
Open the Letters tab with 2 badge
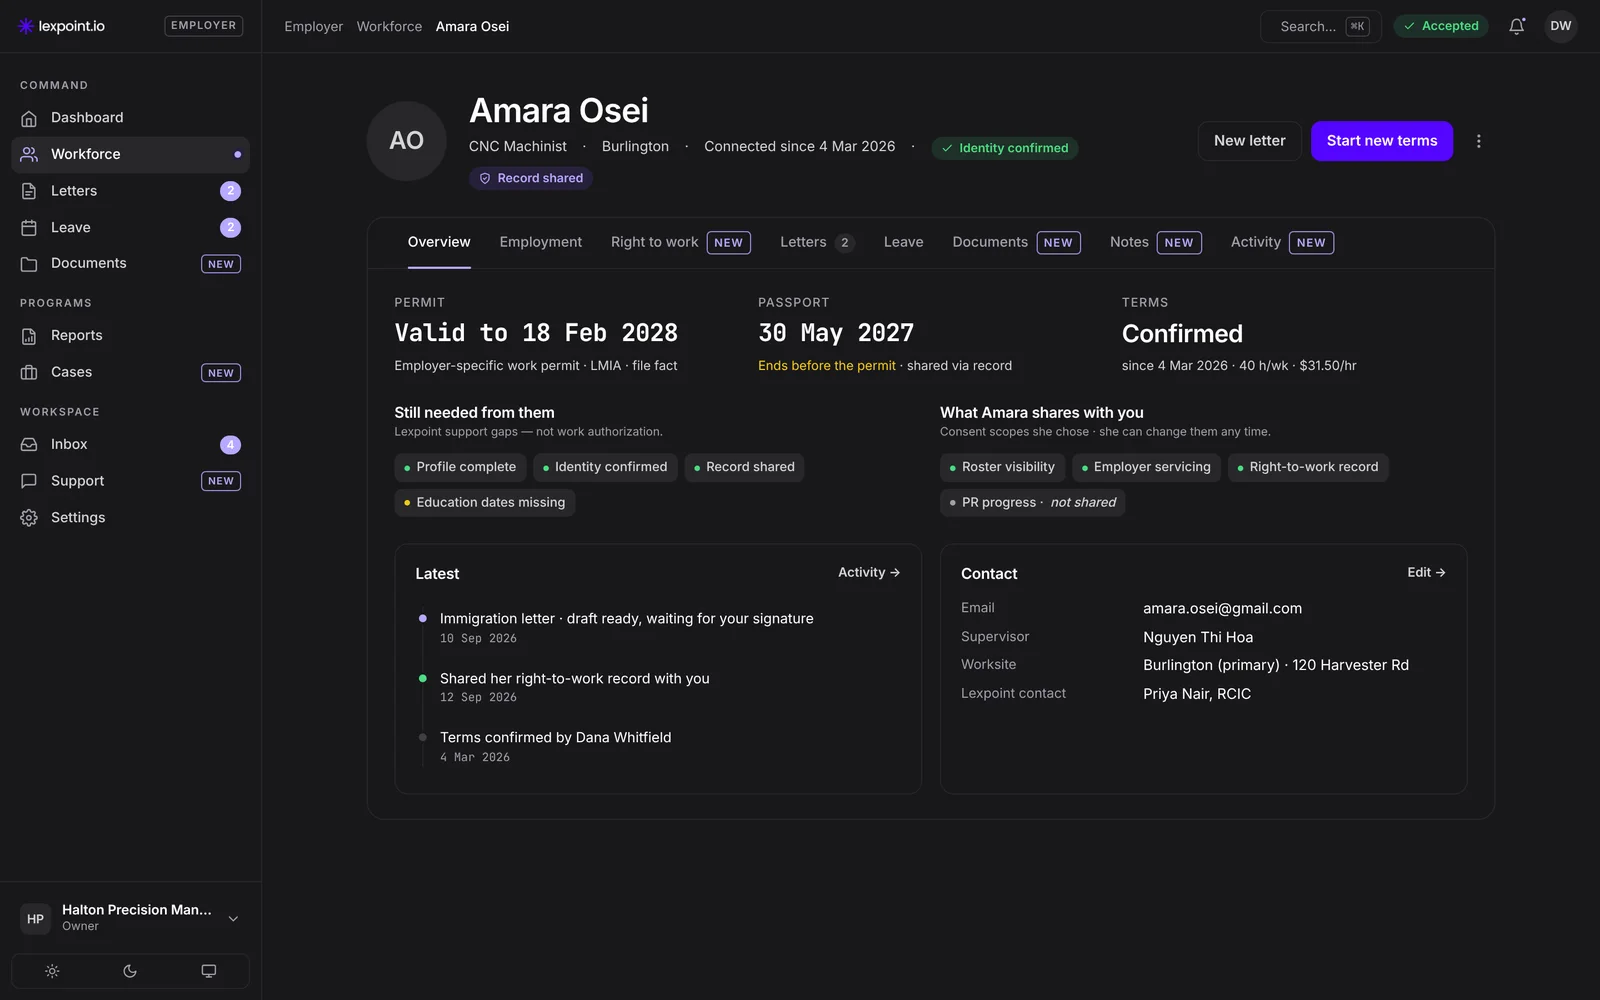(817, 242)
